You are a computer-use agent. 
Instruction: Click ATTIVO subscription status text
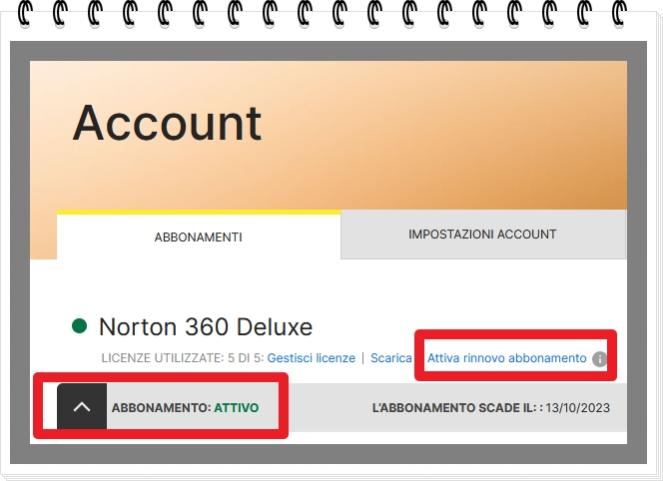coord(236,408)
